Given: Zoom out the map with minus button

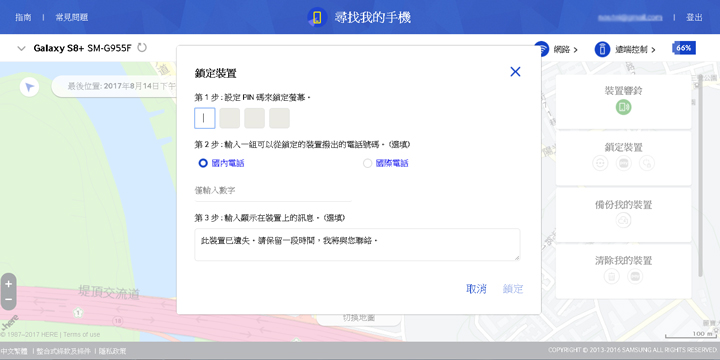Looking at the screenshot, I should pos(8,299).
